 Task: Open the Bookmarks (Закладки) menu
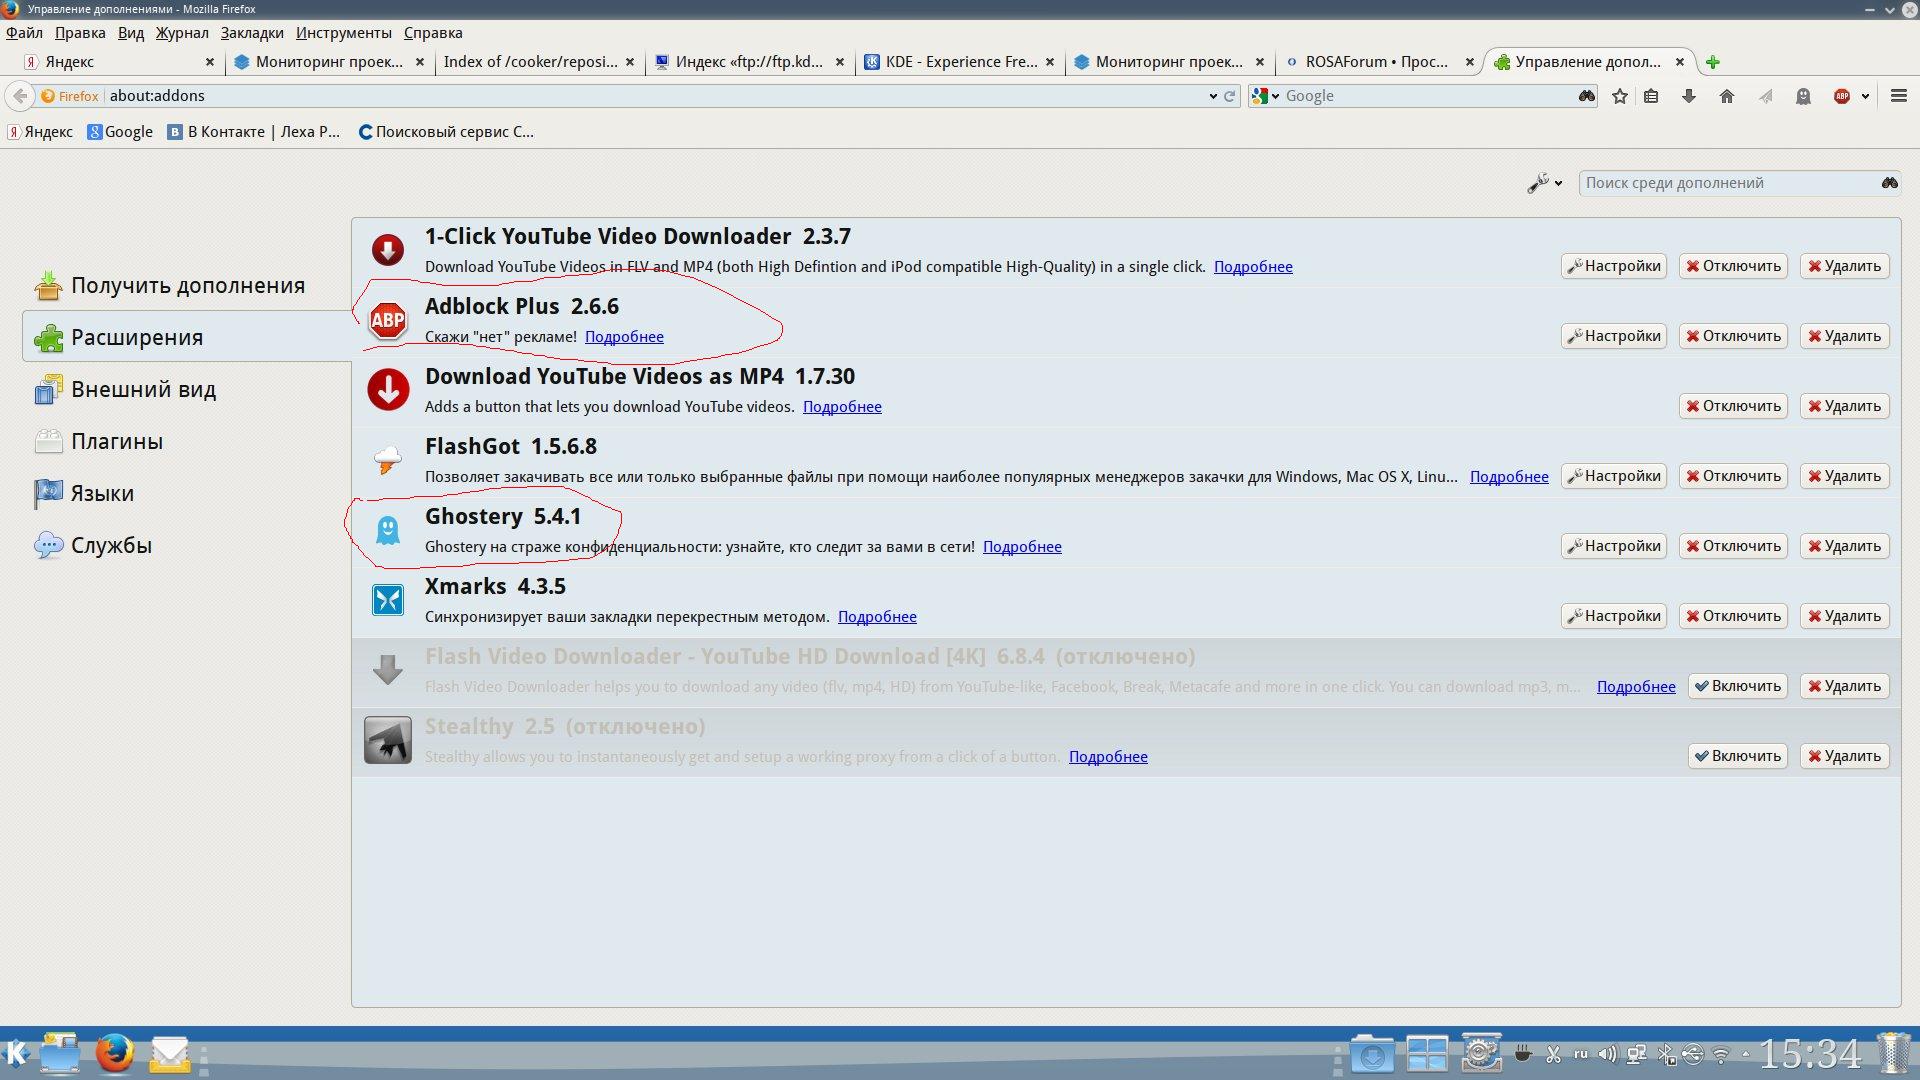pos(252,33)
